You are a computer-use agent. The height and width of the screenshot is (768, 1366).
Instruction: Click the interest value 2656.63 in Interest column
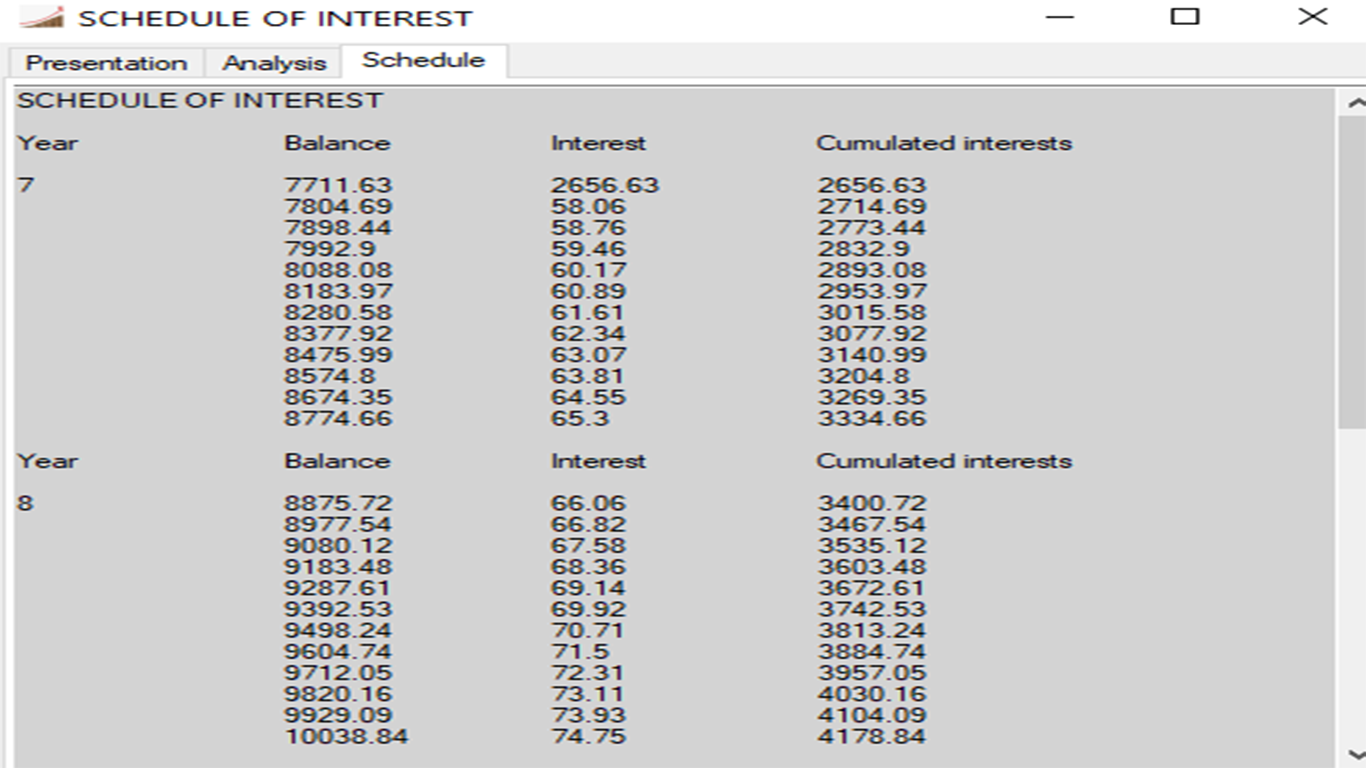(x=604, y=185)
